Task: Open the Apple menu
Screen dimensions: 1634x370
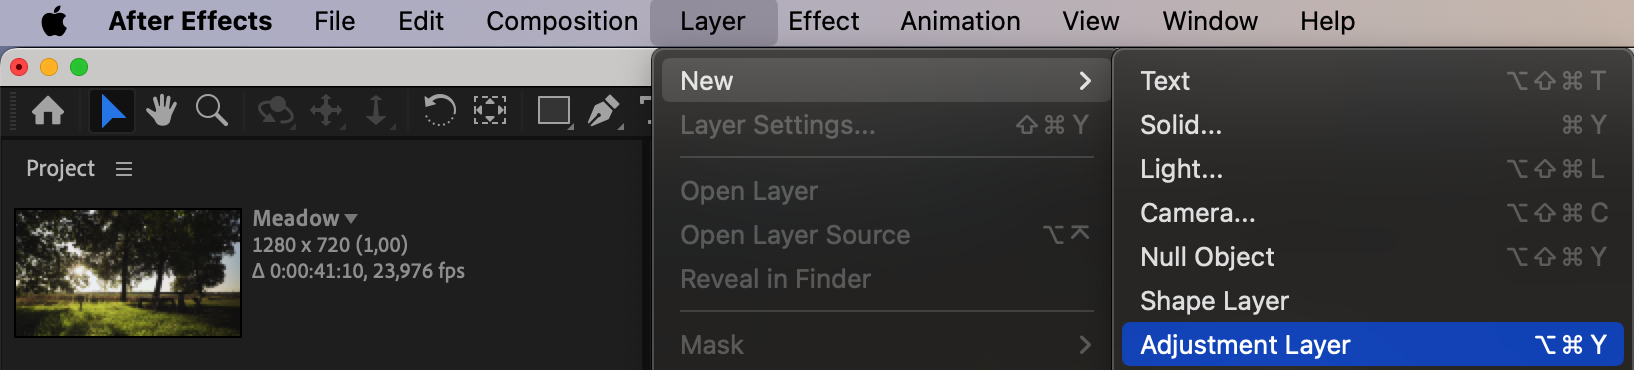Action: point(54,21)
